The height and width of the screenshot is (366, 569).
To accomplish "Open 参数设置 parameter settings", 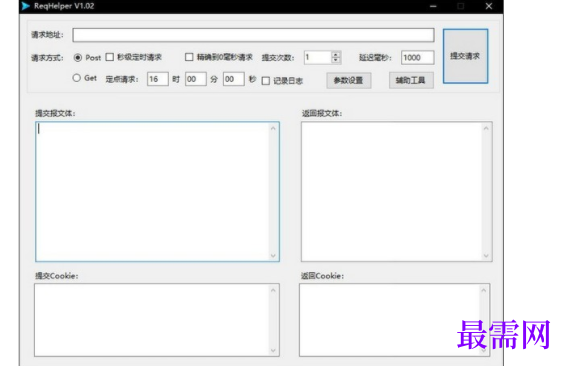I will click(348, 80).
